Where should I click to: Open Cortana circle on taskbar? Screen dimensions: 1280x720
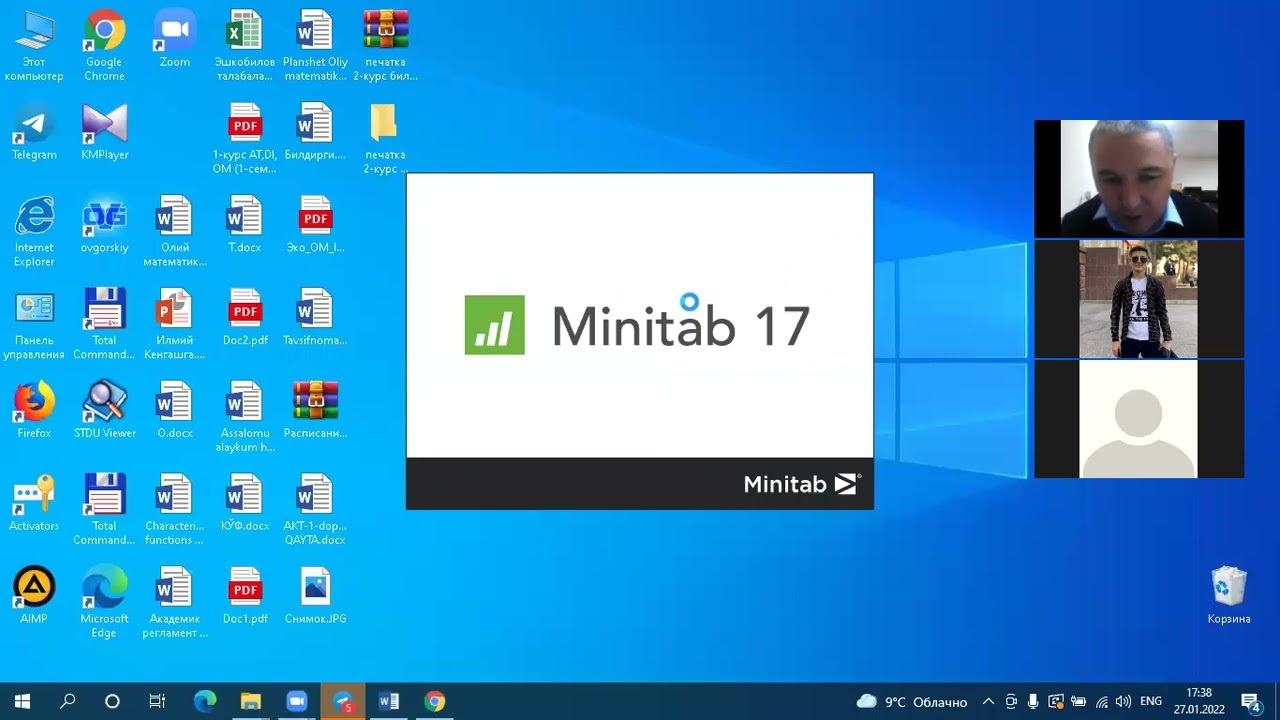pyautogui.click(x=112, y=701)
